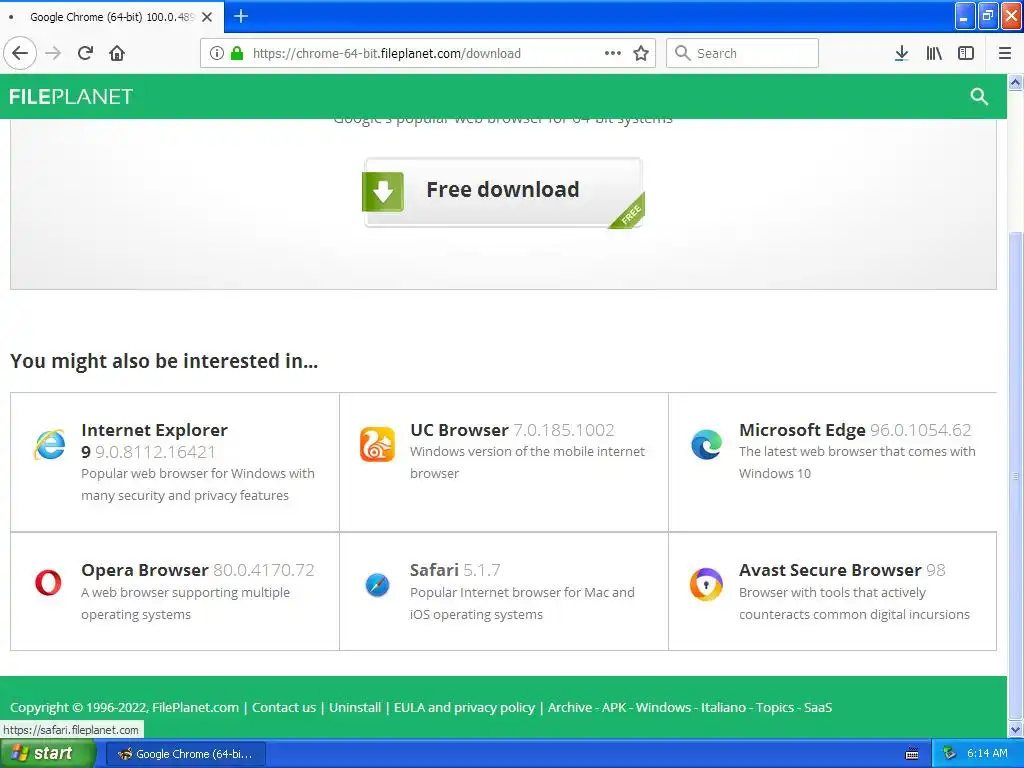
Task: Click the Safari compass icon
Action: [377, 584]
